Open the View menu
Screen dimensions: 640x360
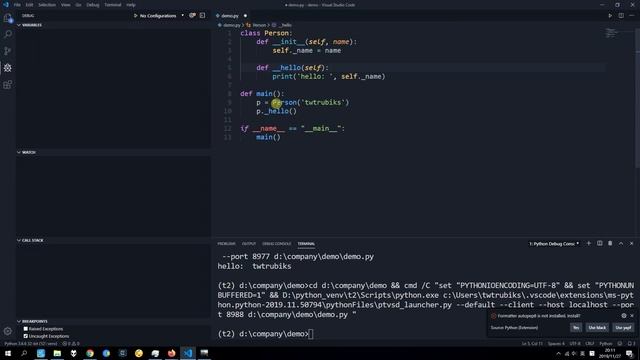66,5
